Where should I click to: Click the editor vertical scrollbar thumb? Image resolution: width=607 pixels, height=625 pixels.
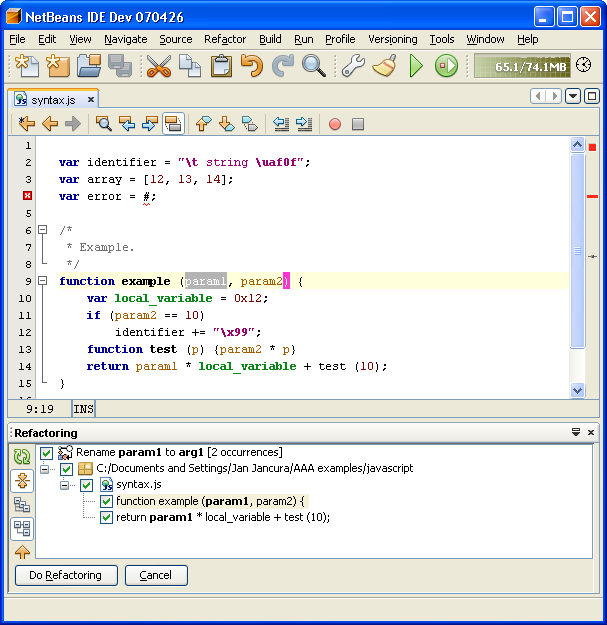click(x=578, y=252)
